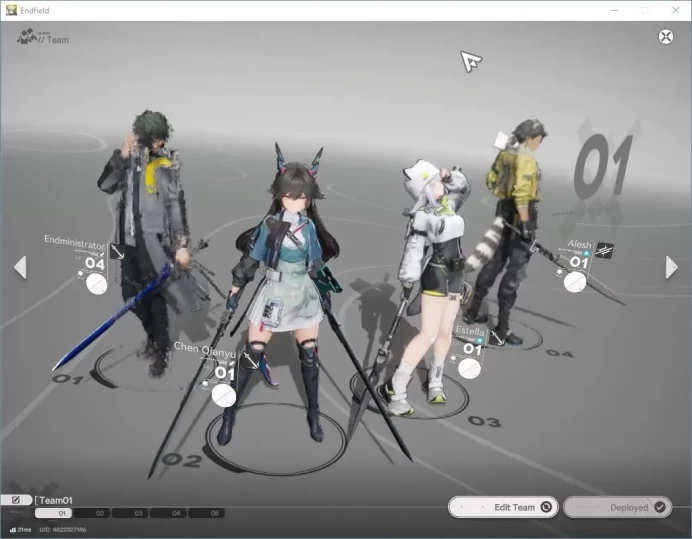
Task: Click the Endministrator weapon type icon
Action: 117,252
